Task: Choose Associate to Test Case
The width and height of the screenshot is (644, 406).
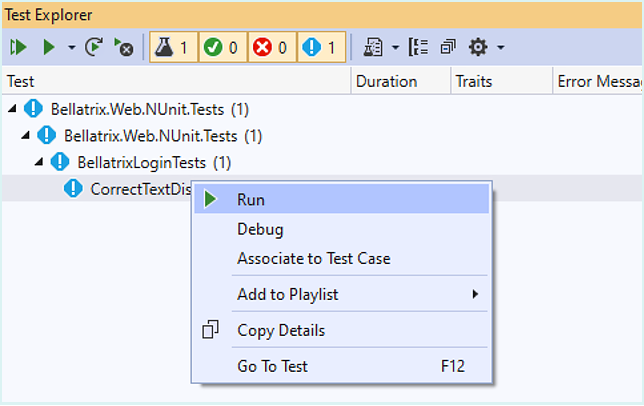Action: (x=342, y=259)
